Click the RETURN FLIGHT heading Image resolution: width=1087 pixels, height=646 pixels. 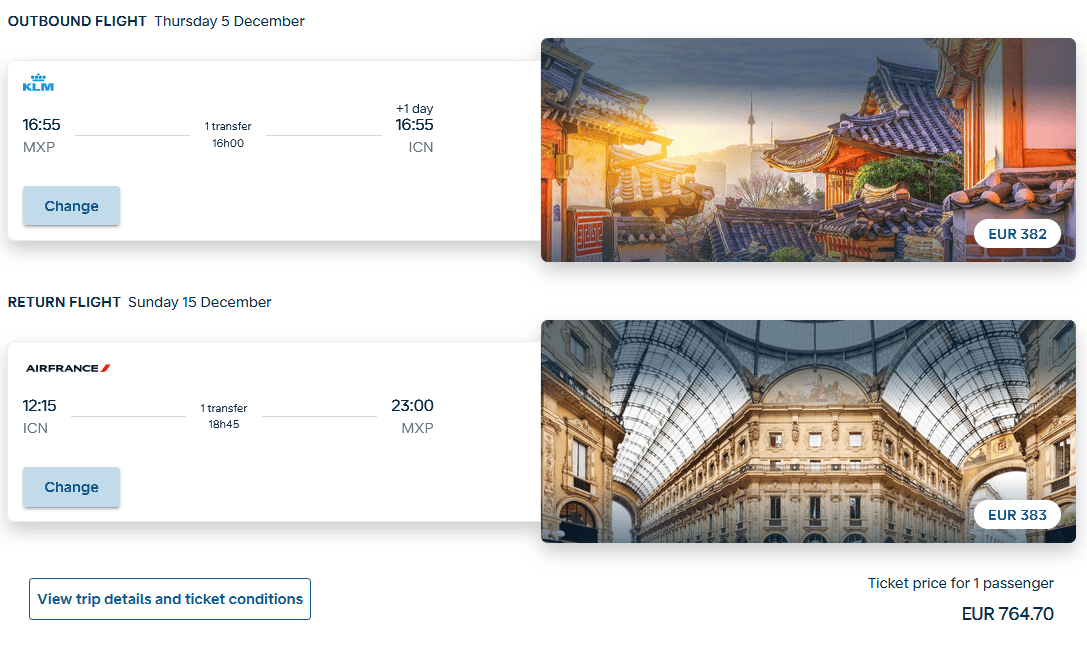click(64, 302)
